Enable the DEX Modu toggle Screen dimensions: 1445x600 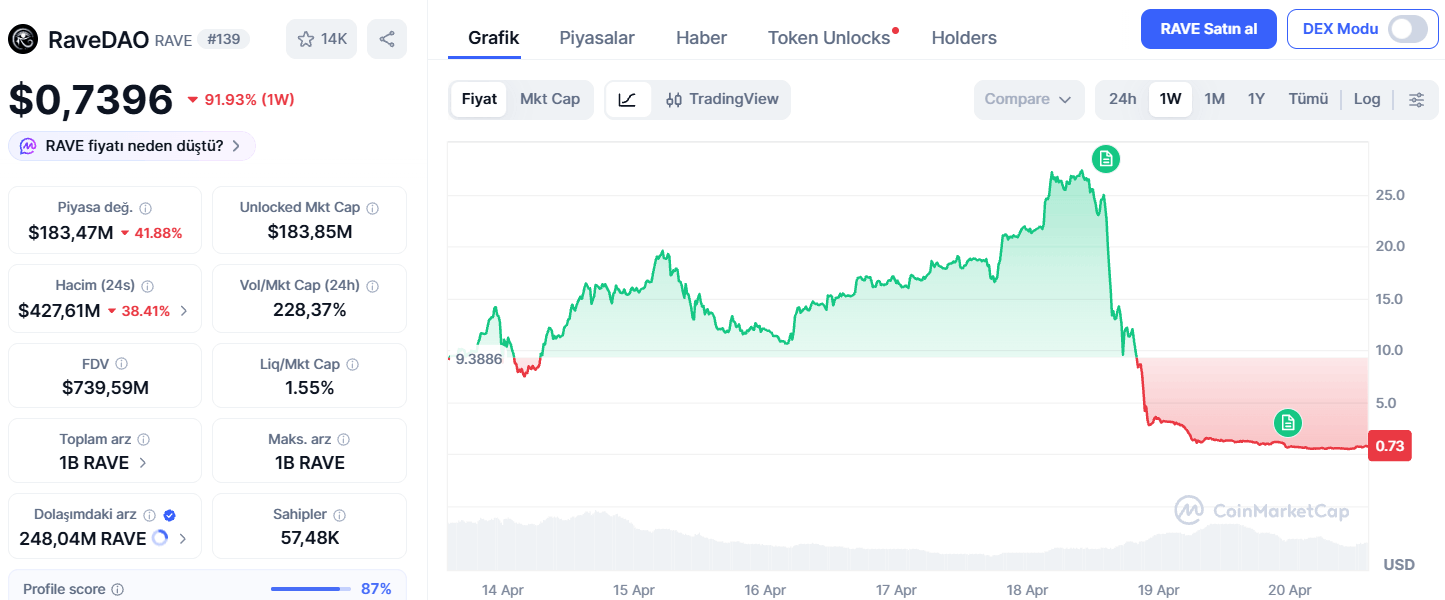[1408, 29]
